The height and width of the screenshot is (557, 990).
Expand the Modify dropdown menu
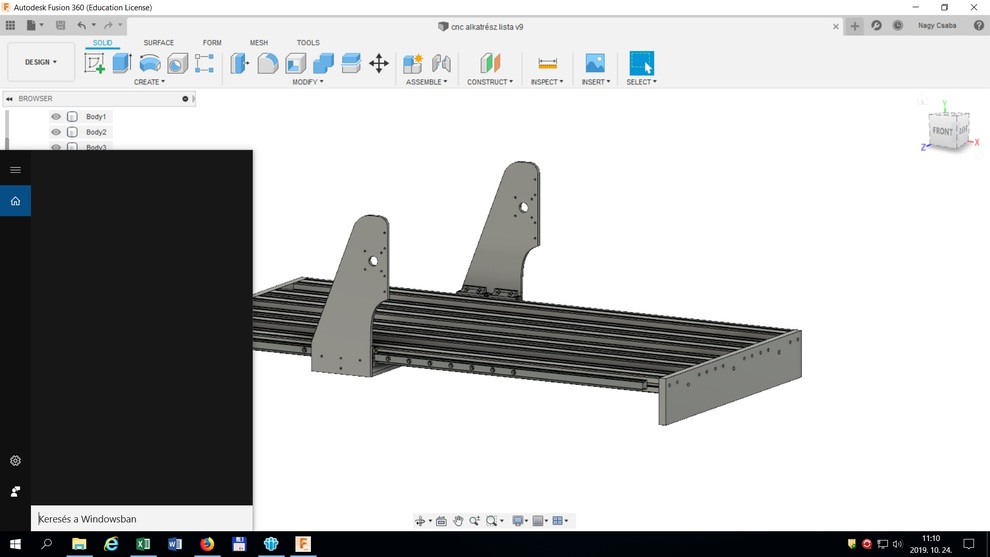pos(308,82)
